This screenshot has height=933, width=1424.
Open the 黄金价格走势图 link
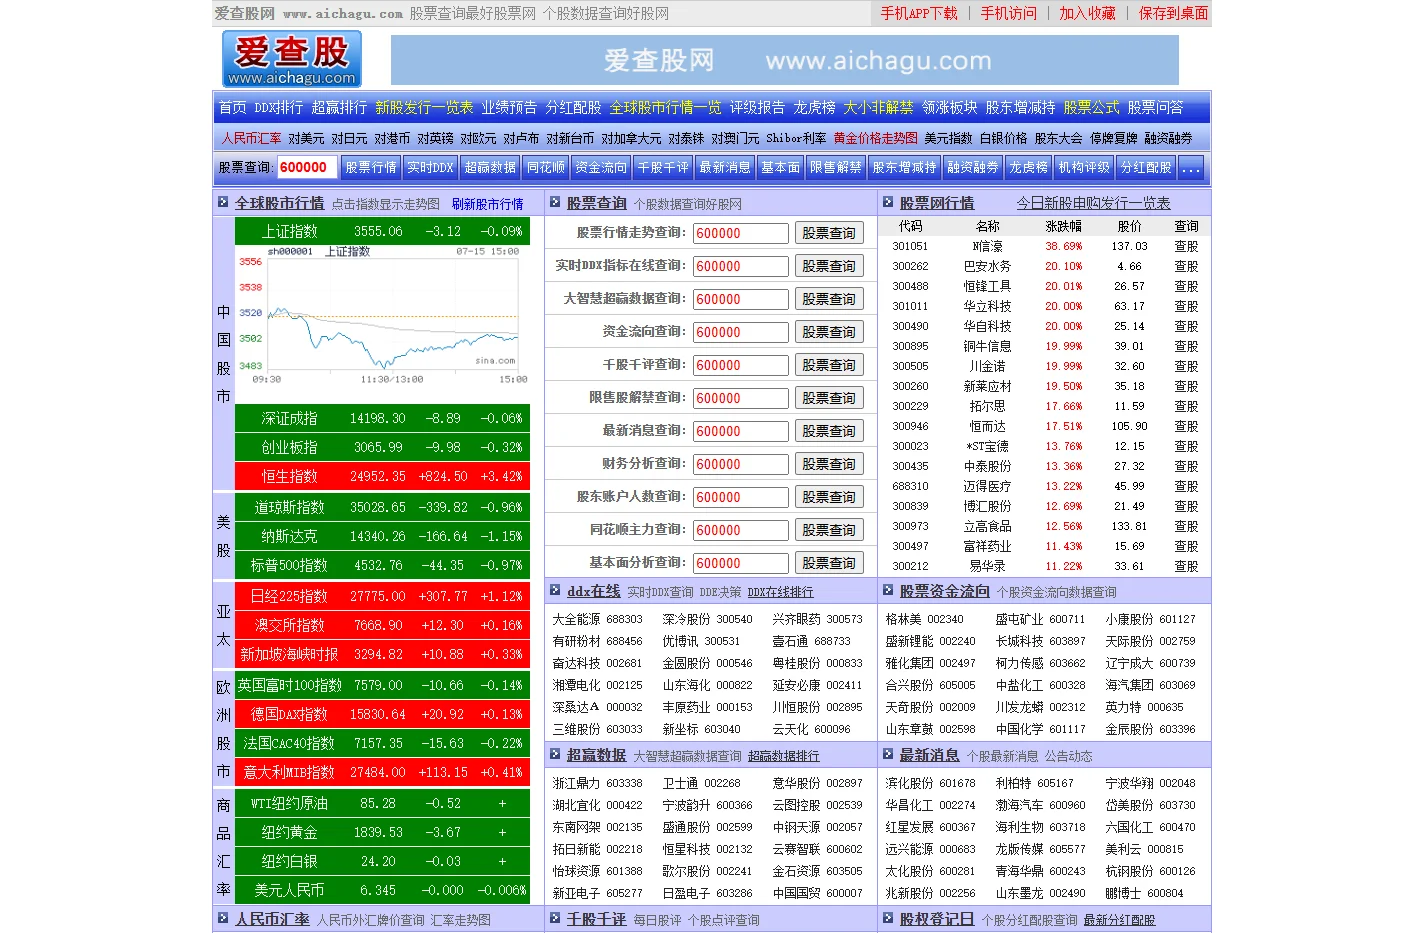tap(875, 138)
